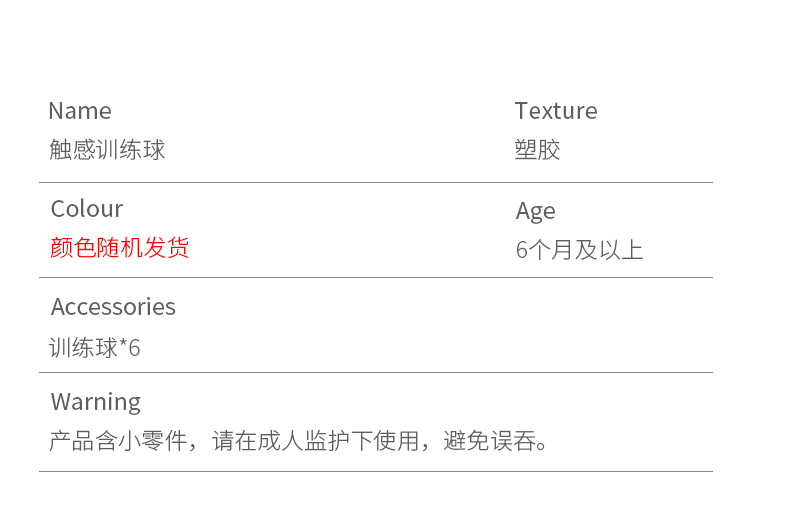Image resolution: width=790 pixels, height=505 pixels.
Task: Click the divider line below the Accessories row
Action: point(375,372)
